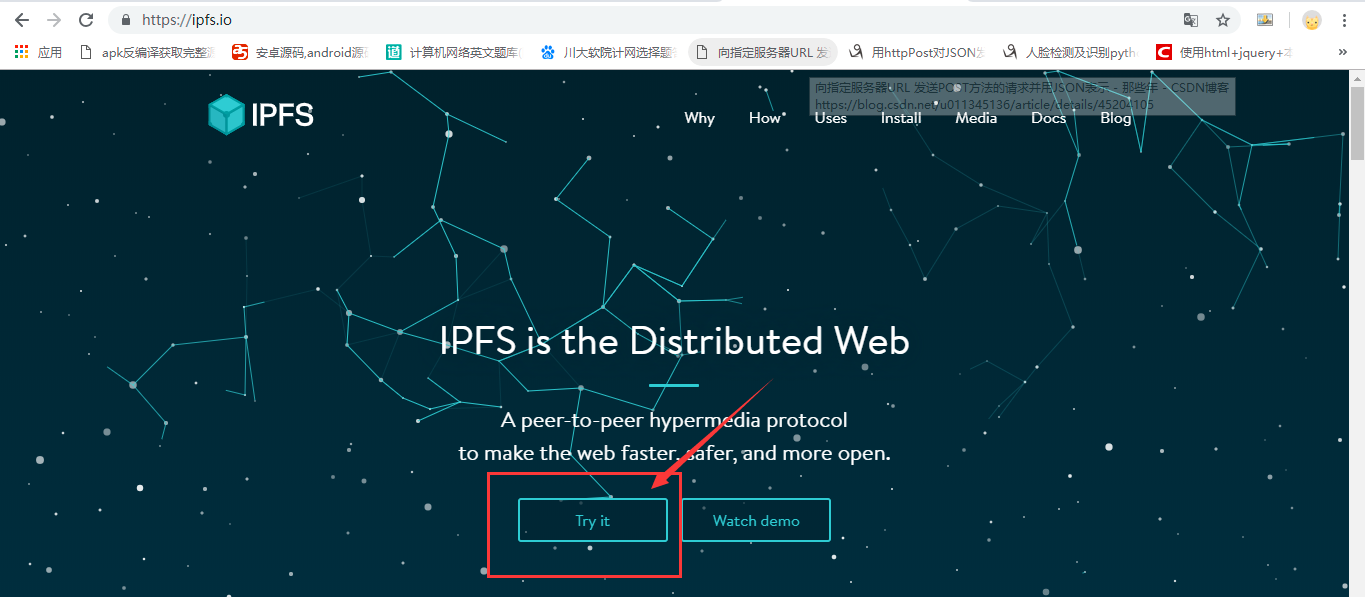Expand the hidden bookmarks chevron
Viewport: 1365px width, 597px height.
[1343, 52]
